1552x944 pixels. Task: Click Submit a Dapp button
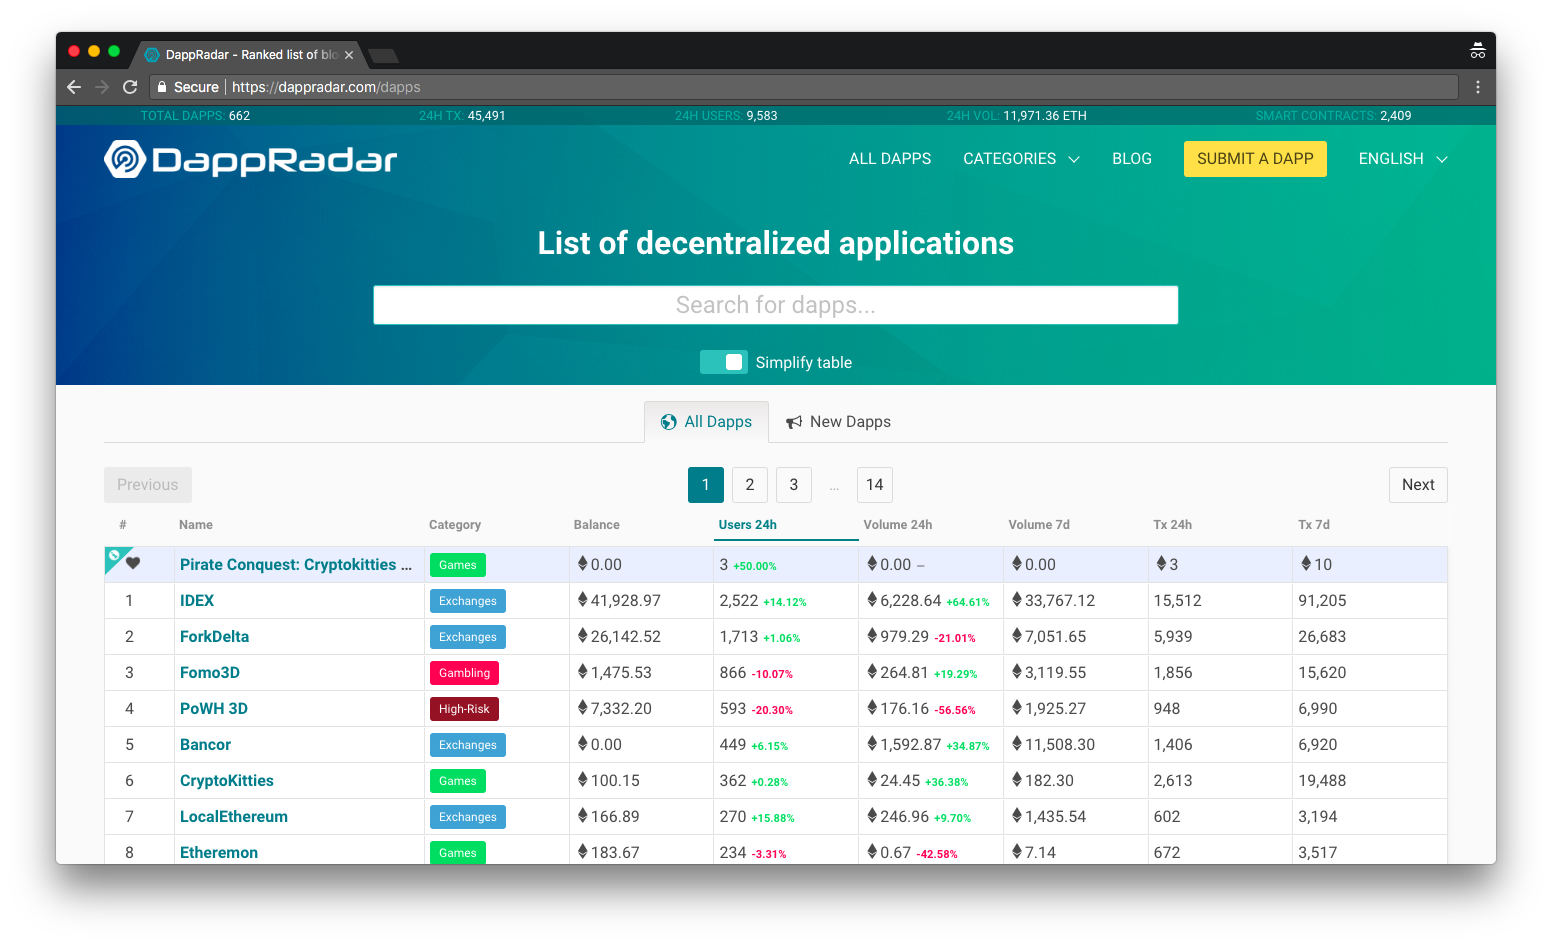click(1255, 159)
